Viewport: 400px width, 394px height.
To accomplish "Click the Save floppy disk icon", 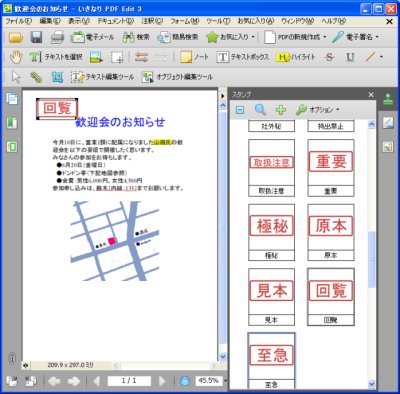I will tap(36, 37).
